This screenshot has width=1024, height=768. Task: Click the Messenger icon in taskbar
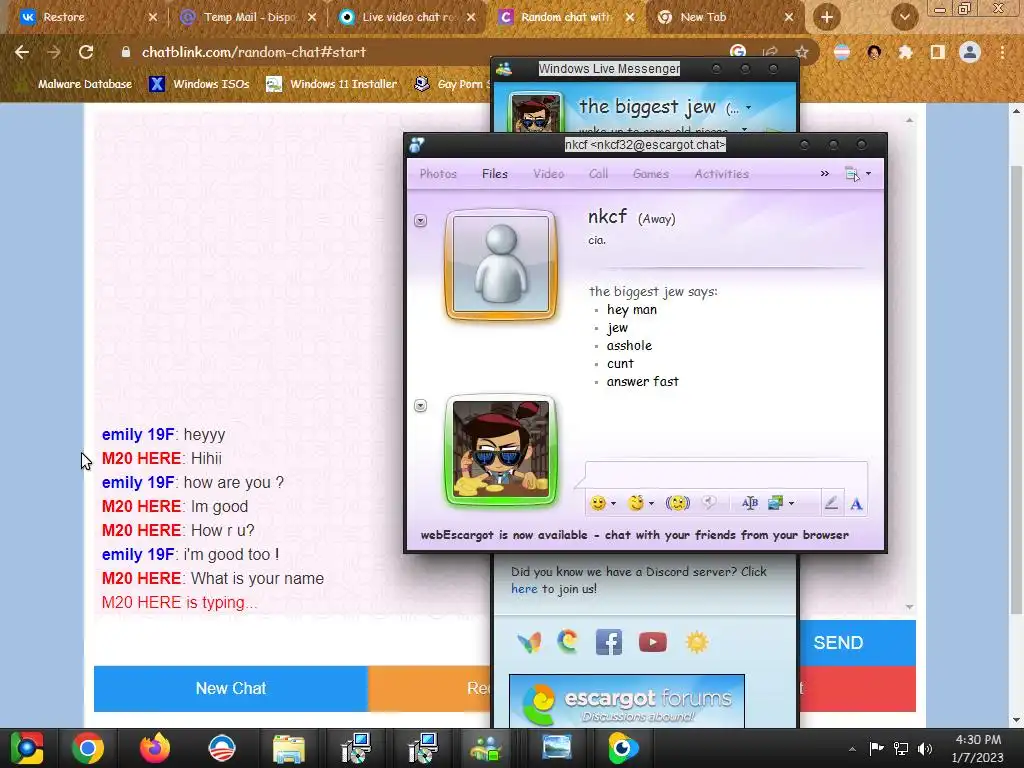coord(487,748)
